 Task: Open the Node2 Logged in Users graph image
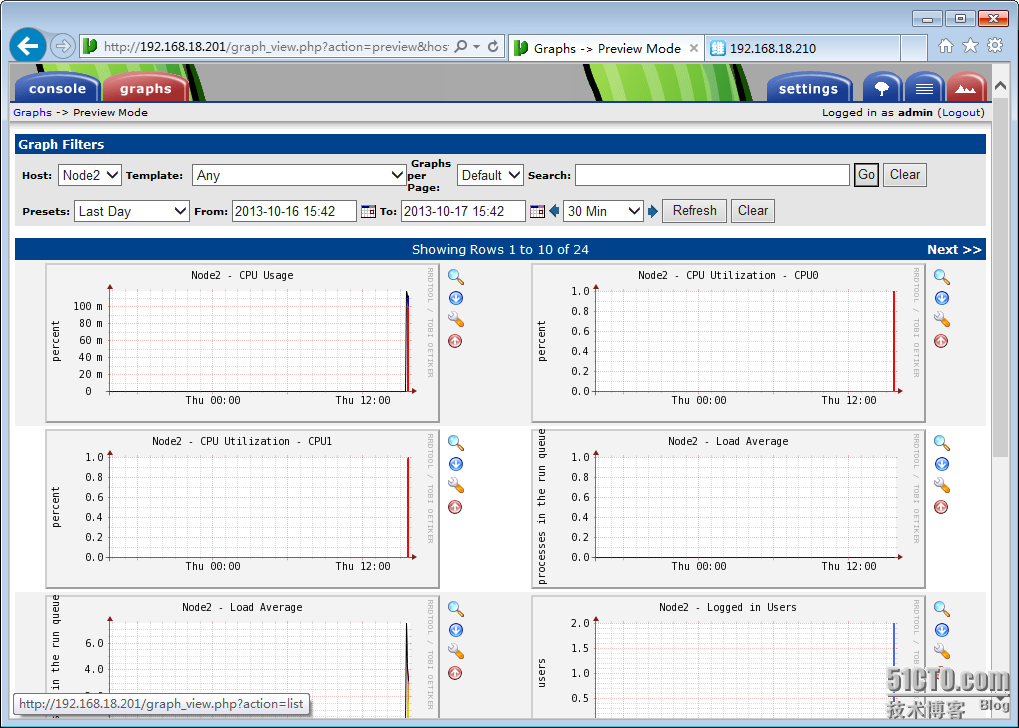click(x=729, y=658)
